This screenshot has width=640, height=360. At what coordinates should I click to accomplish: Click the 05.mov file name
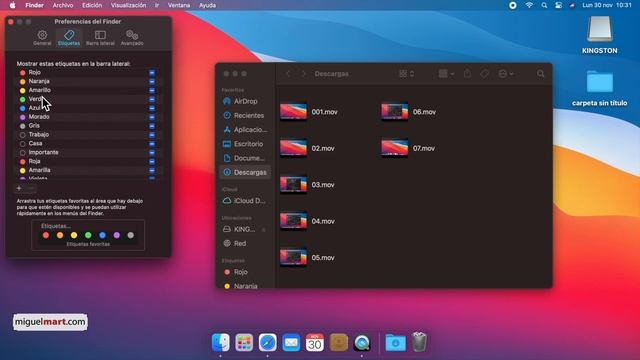pos(323,258)
